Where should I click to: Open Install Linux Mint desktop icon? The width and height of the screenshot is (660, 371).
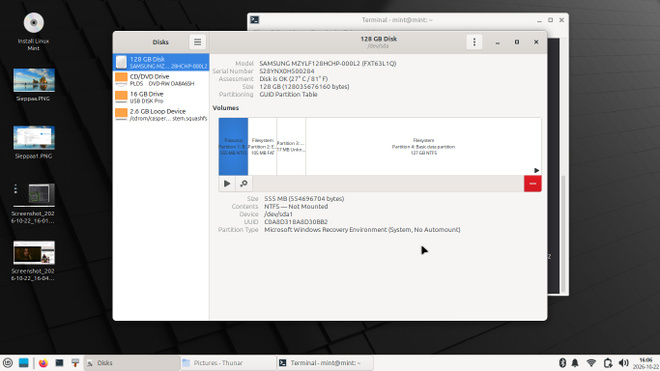pos(34,32)
